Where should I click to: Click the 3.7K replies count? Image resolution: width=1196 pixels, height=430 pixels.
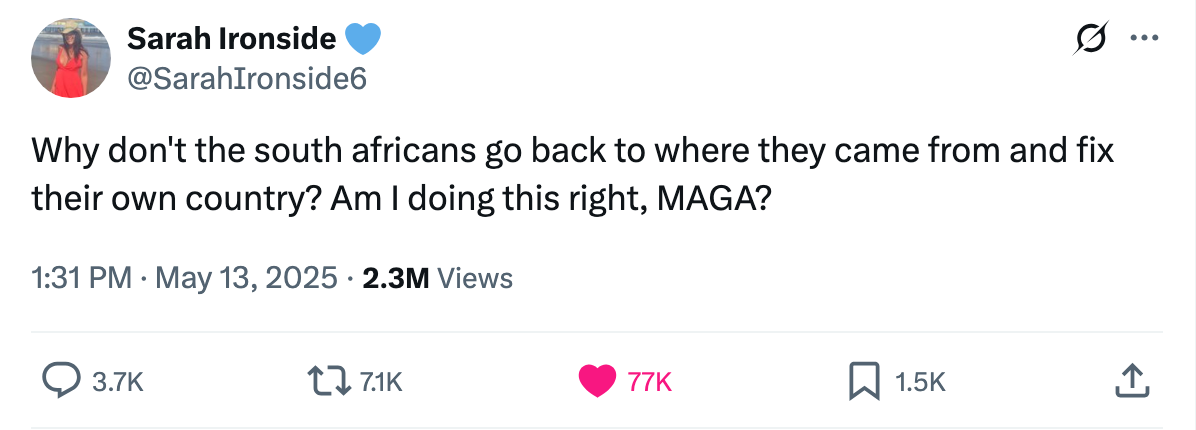(118, 381)
